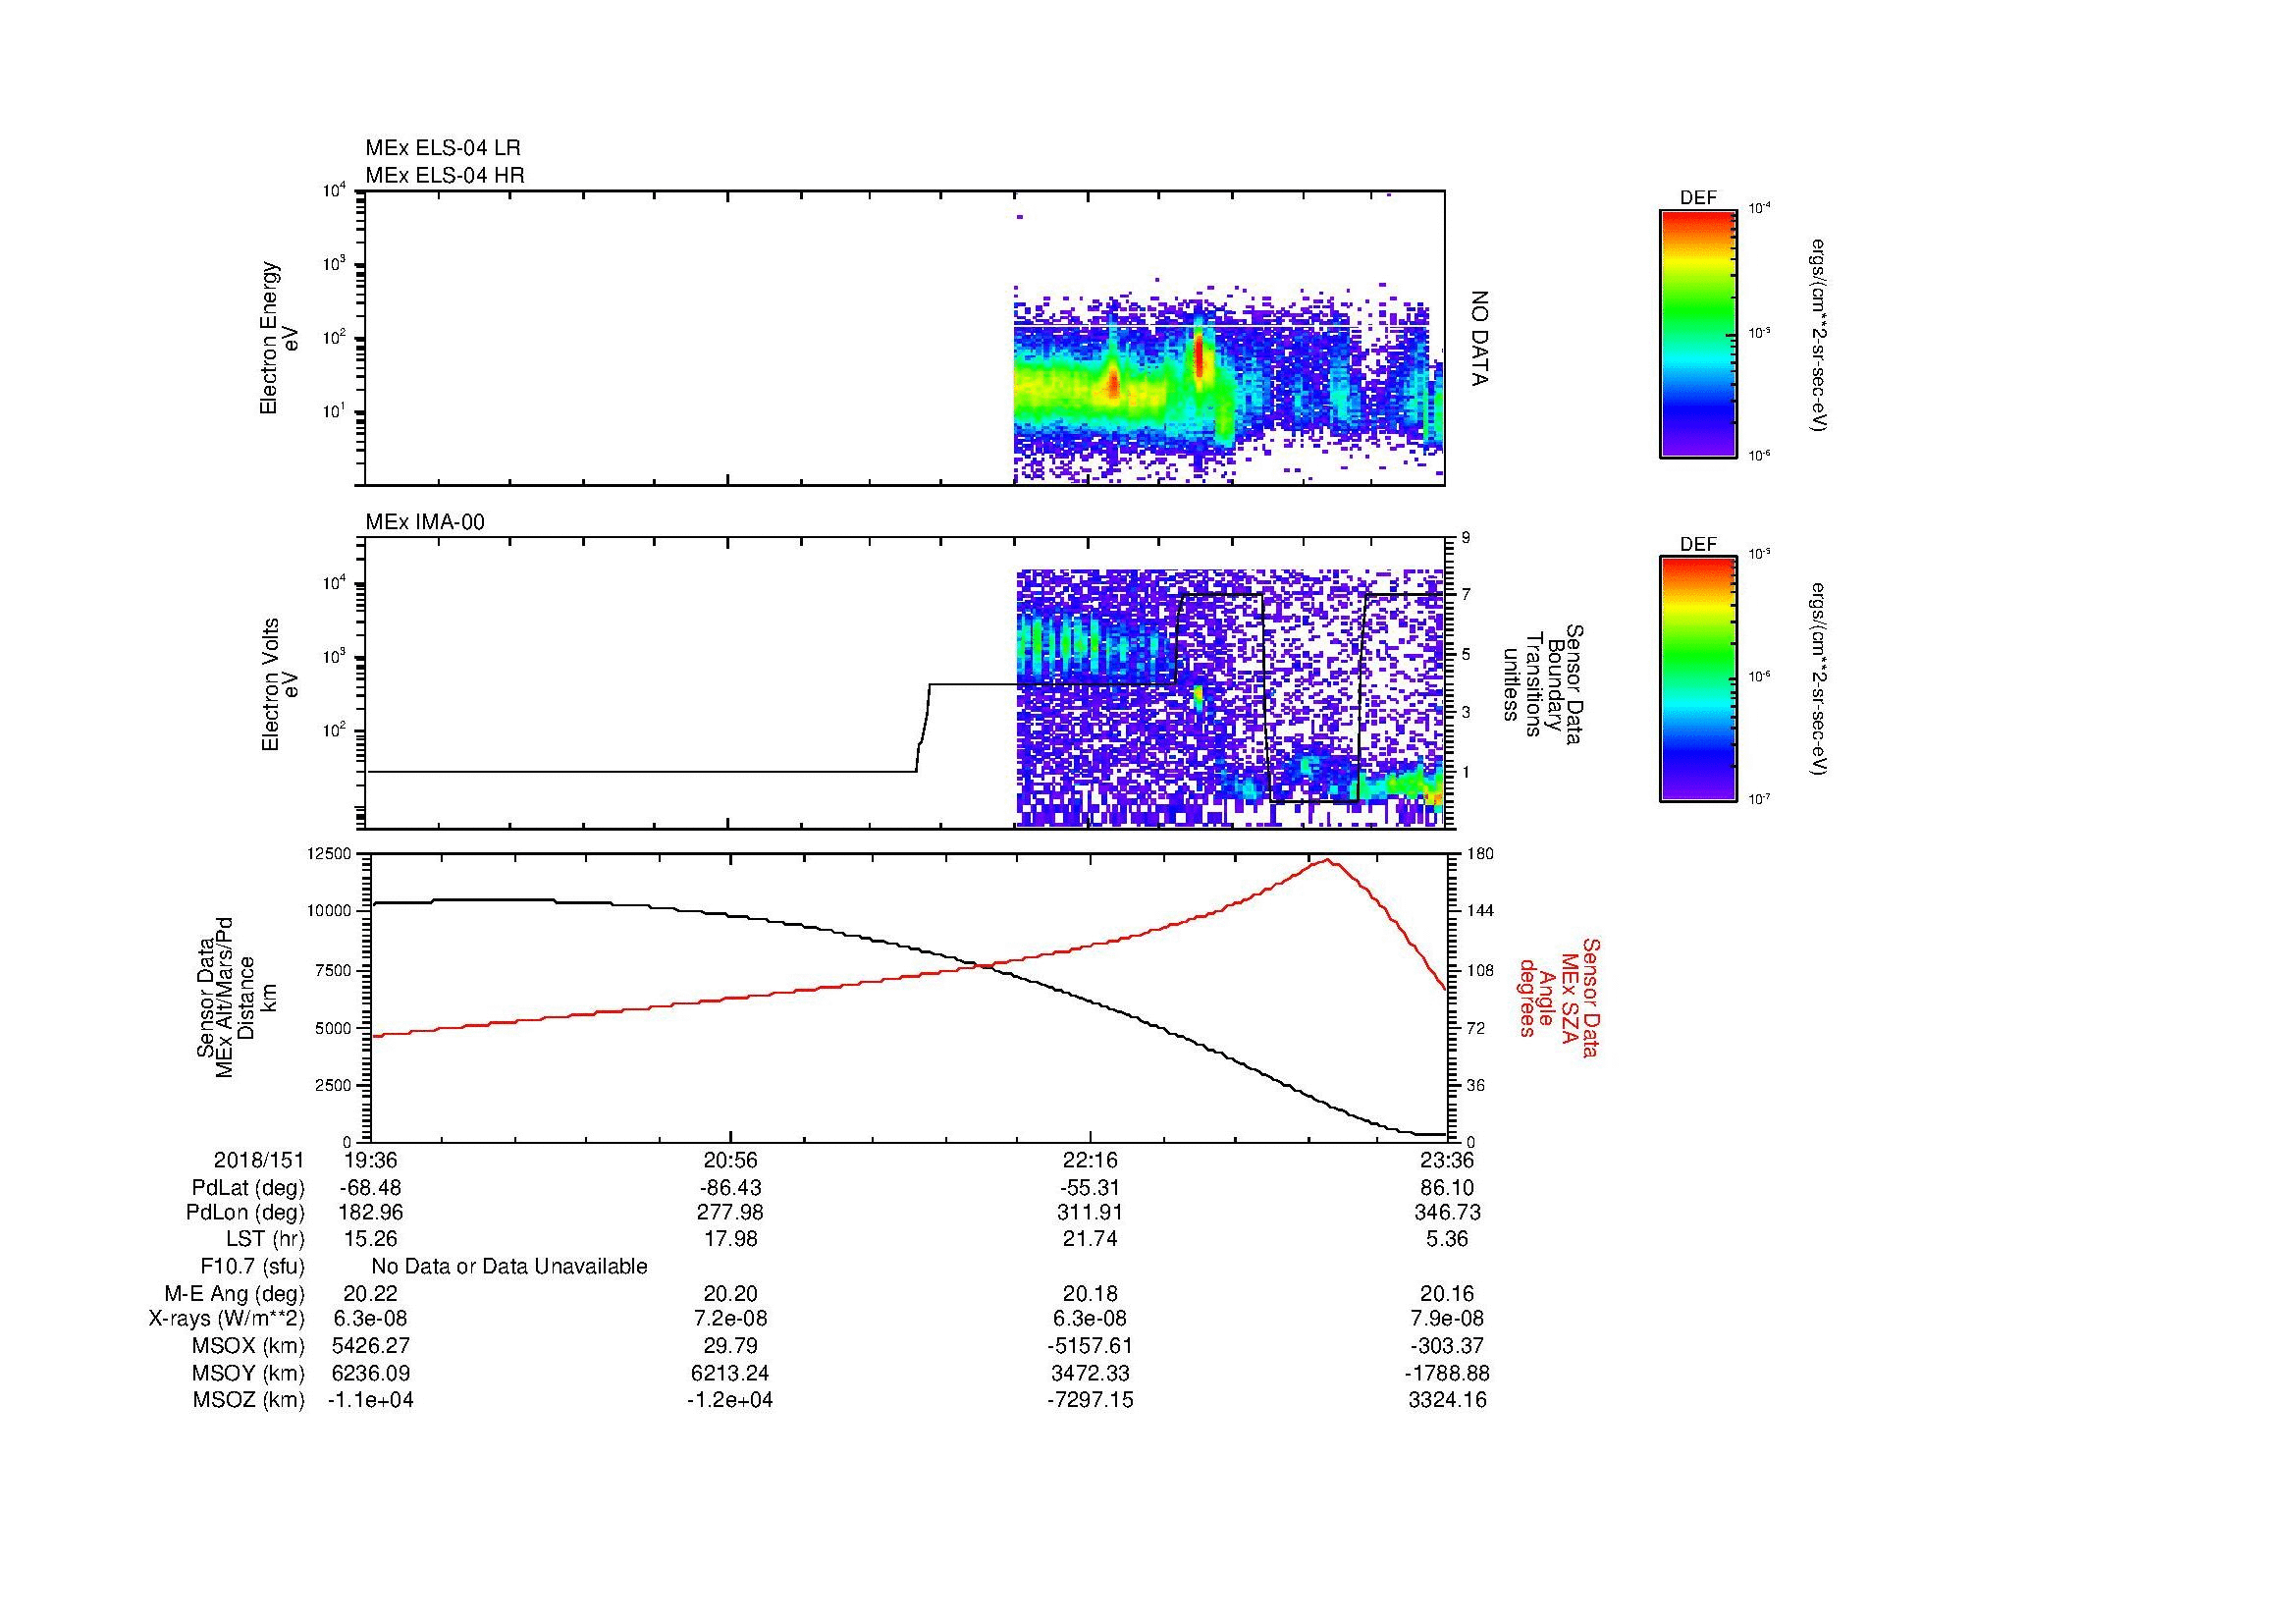Click the PdLon value '182.96'
Image resolution: width=2296 pixels, height=1623 pixels.
tap(371, 1213)
